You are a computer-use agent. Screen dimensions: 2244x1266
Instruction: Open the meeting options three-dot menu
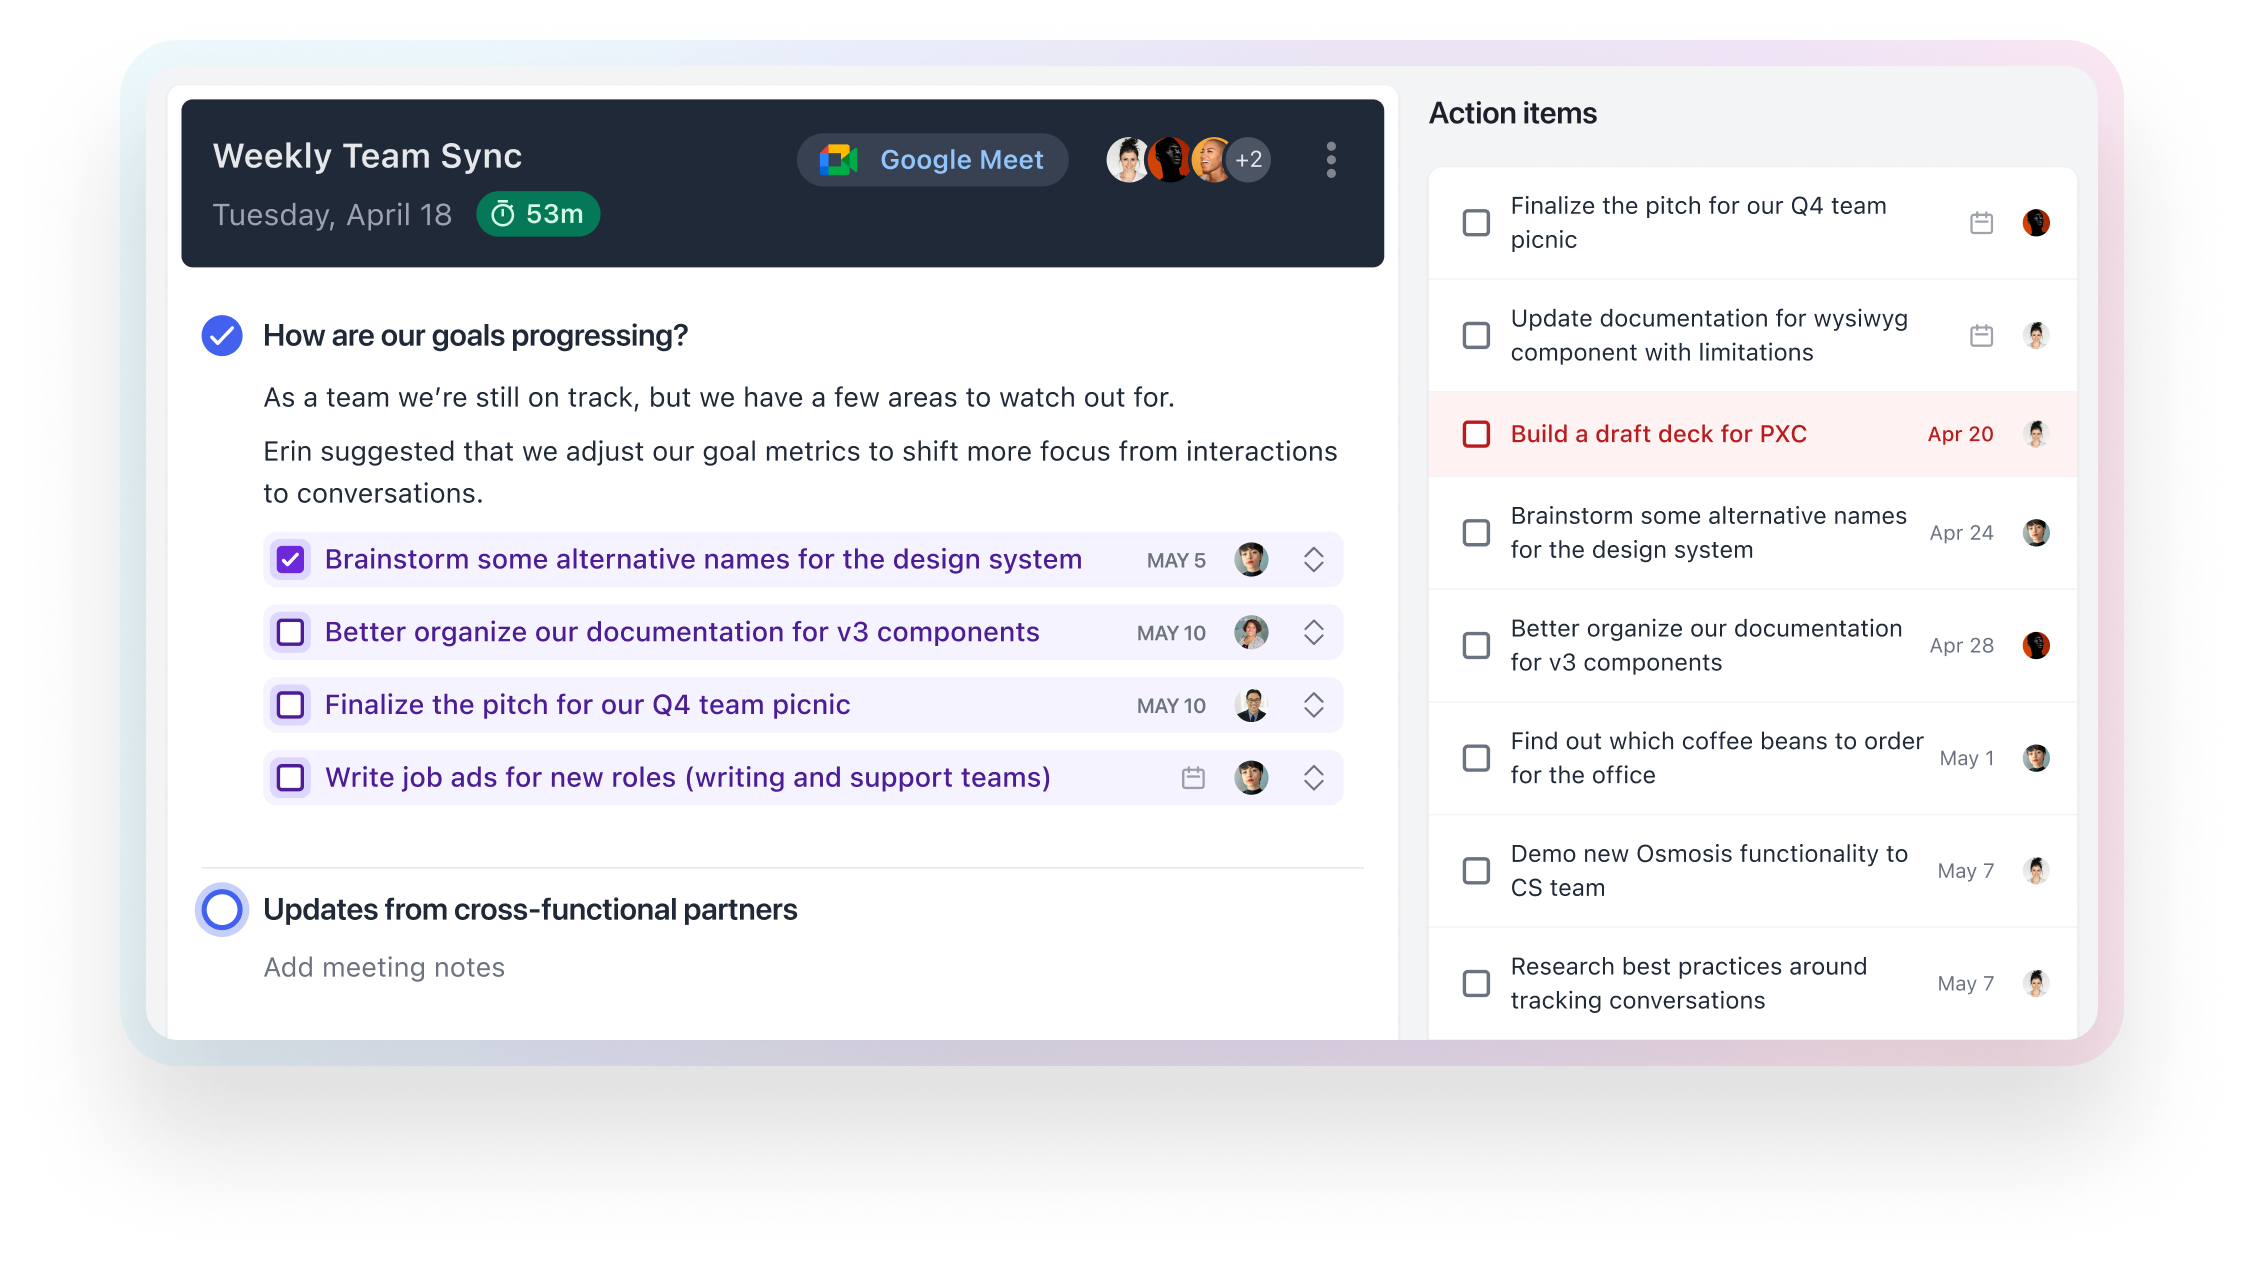1331,159
